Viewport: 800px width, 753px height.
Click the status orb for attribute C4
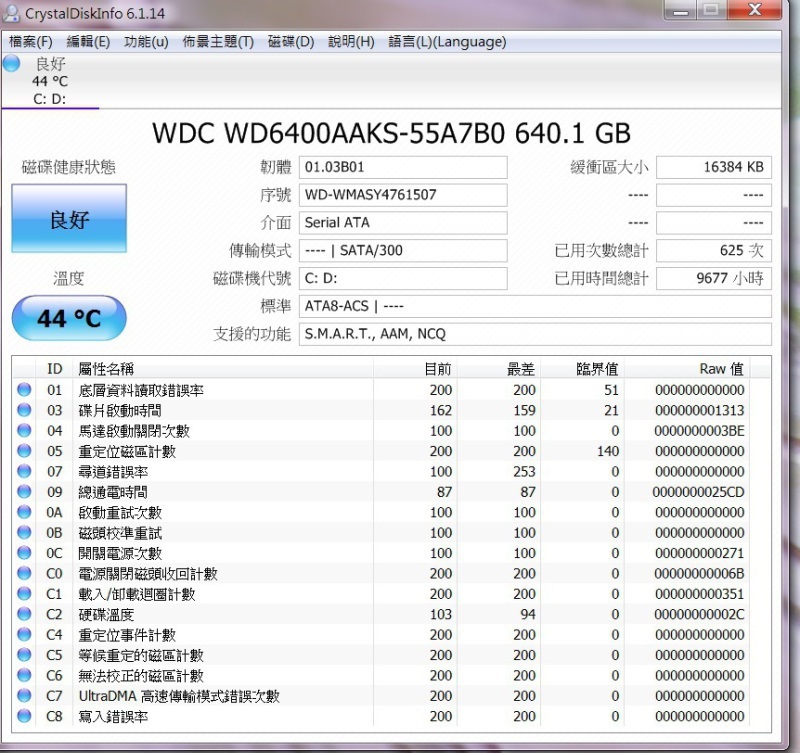click(24, 635)
